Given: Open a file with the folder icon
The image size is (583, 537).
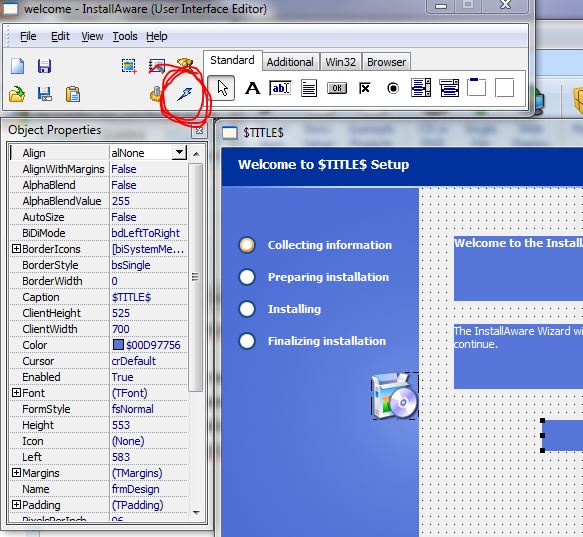Looking at the screenshot, I should click(x=17, y=94).
